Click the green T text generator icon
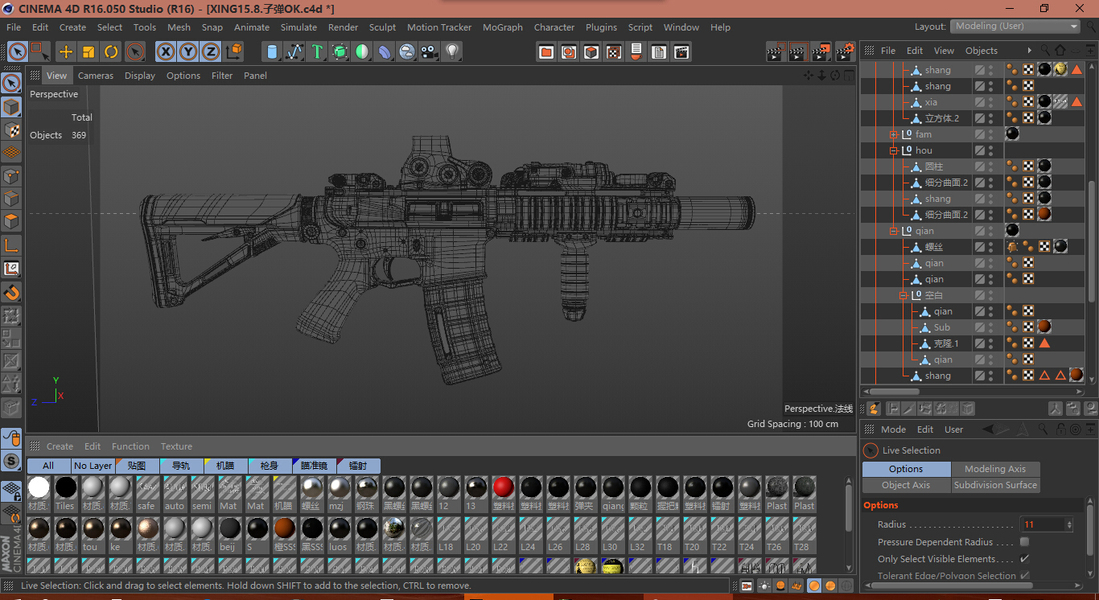Viewport: 1099px width, 600px height. coord(317,51)
